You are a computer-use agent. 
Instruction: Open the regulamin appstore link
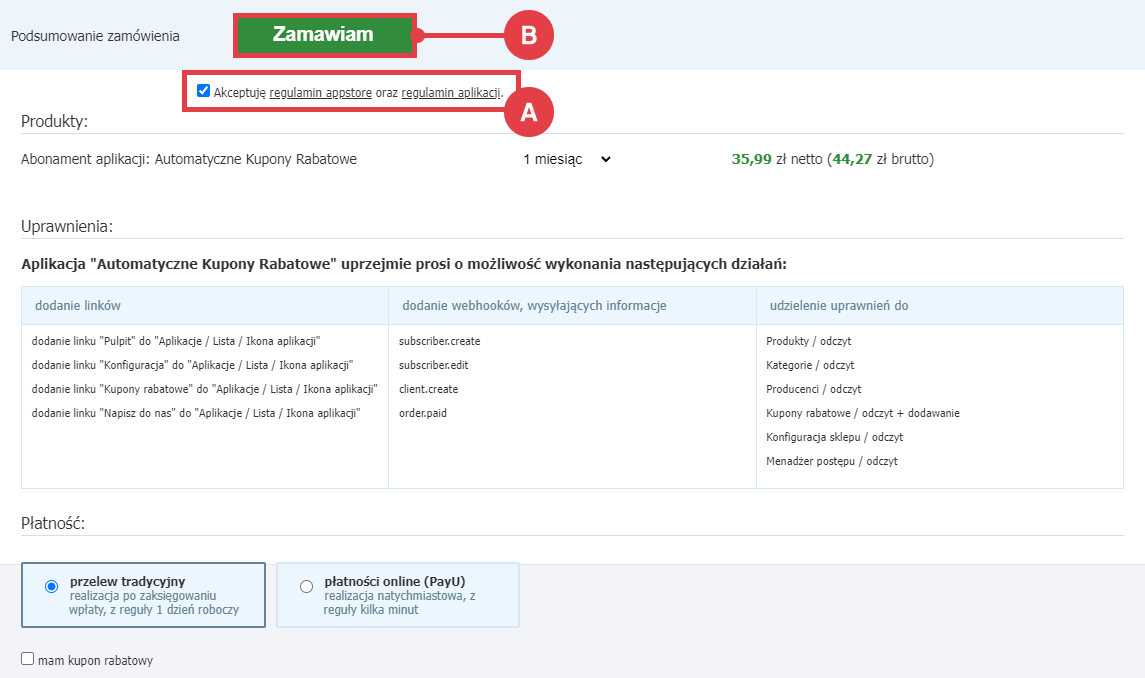[320, 93]
